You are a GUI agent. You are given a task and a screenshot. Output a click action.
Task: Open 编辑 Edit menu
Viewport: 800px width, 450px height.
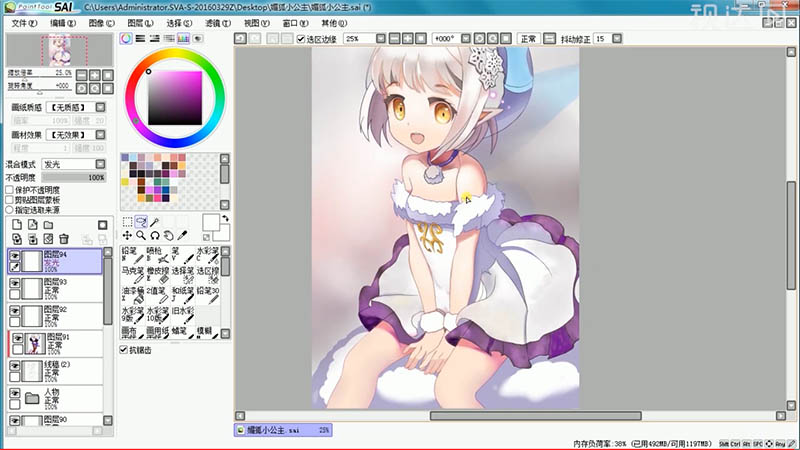[63, 23]
